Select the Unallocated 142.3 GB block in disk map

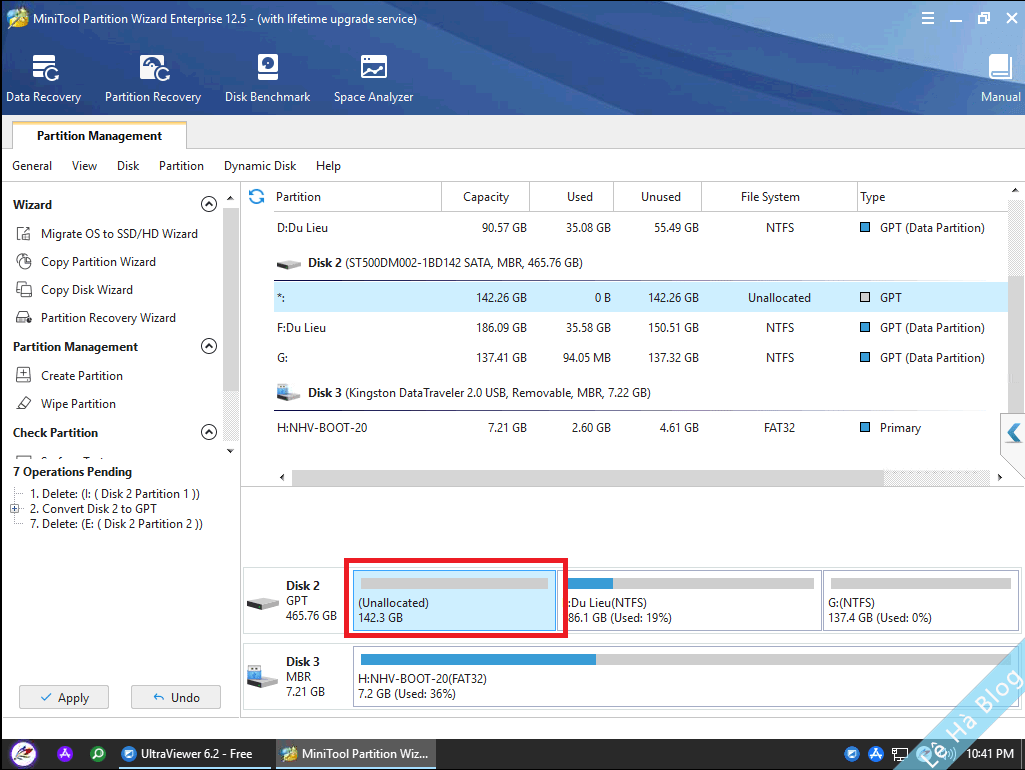tap(455, 600)
